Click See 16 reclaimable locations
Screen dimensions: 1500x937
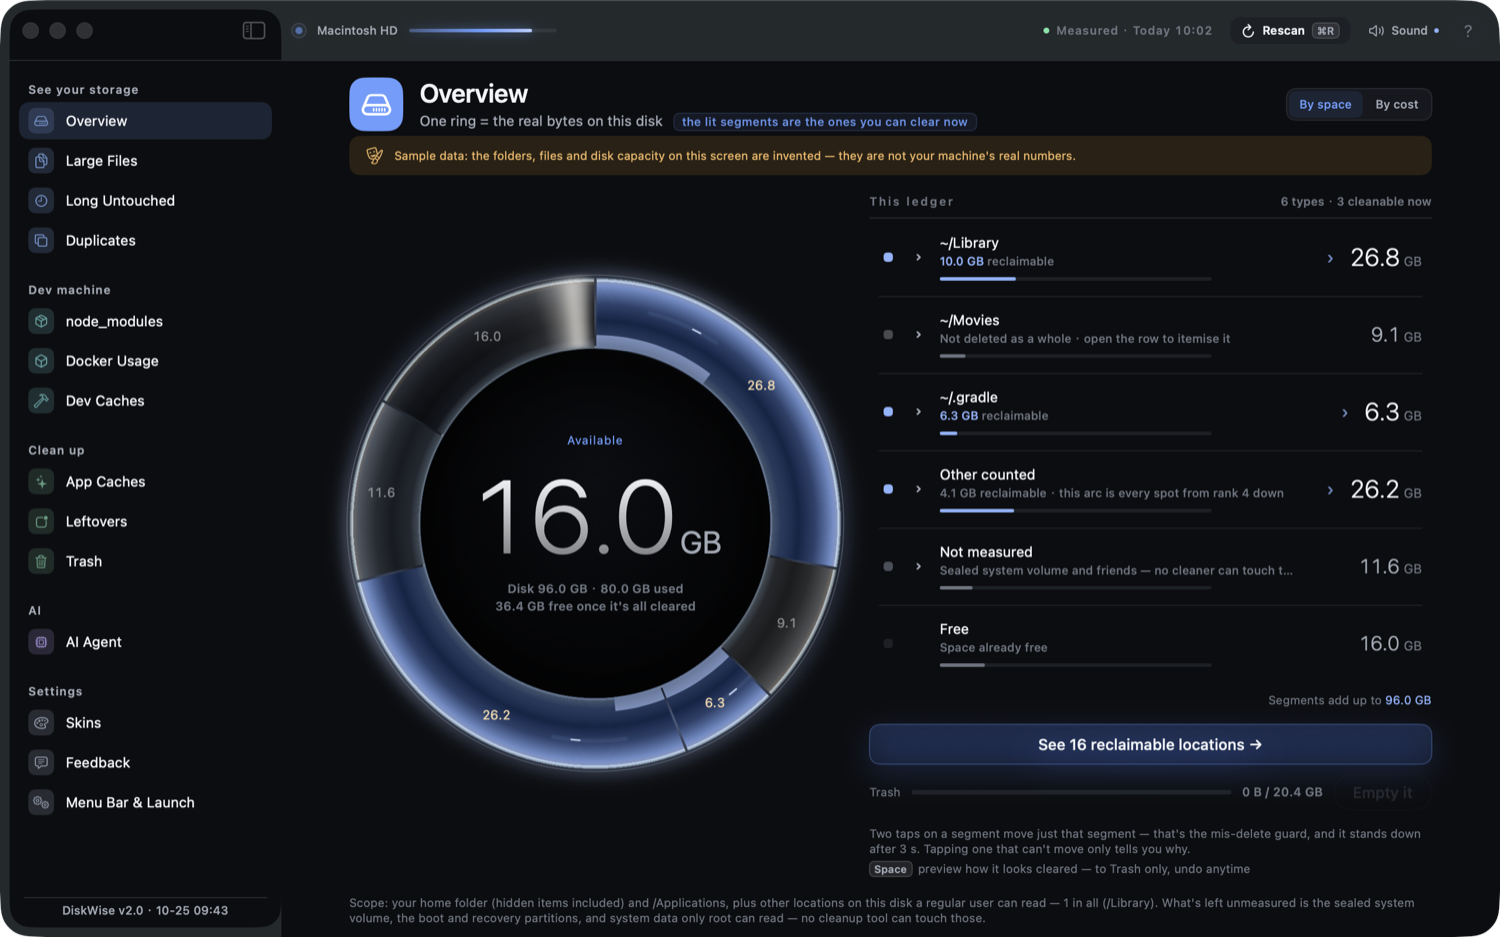coord(1150,745)
